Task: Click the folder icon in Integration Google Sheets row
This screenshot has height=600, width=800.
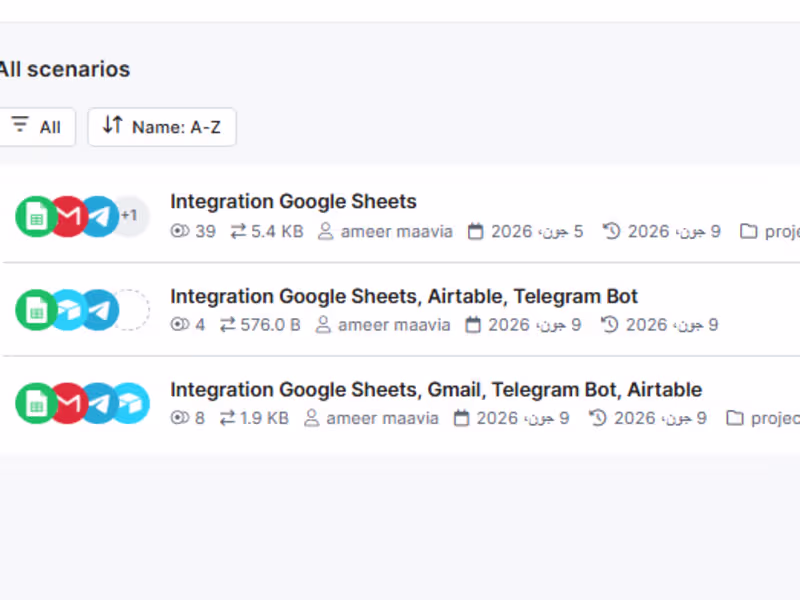Action: 748,231
